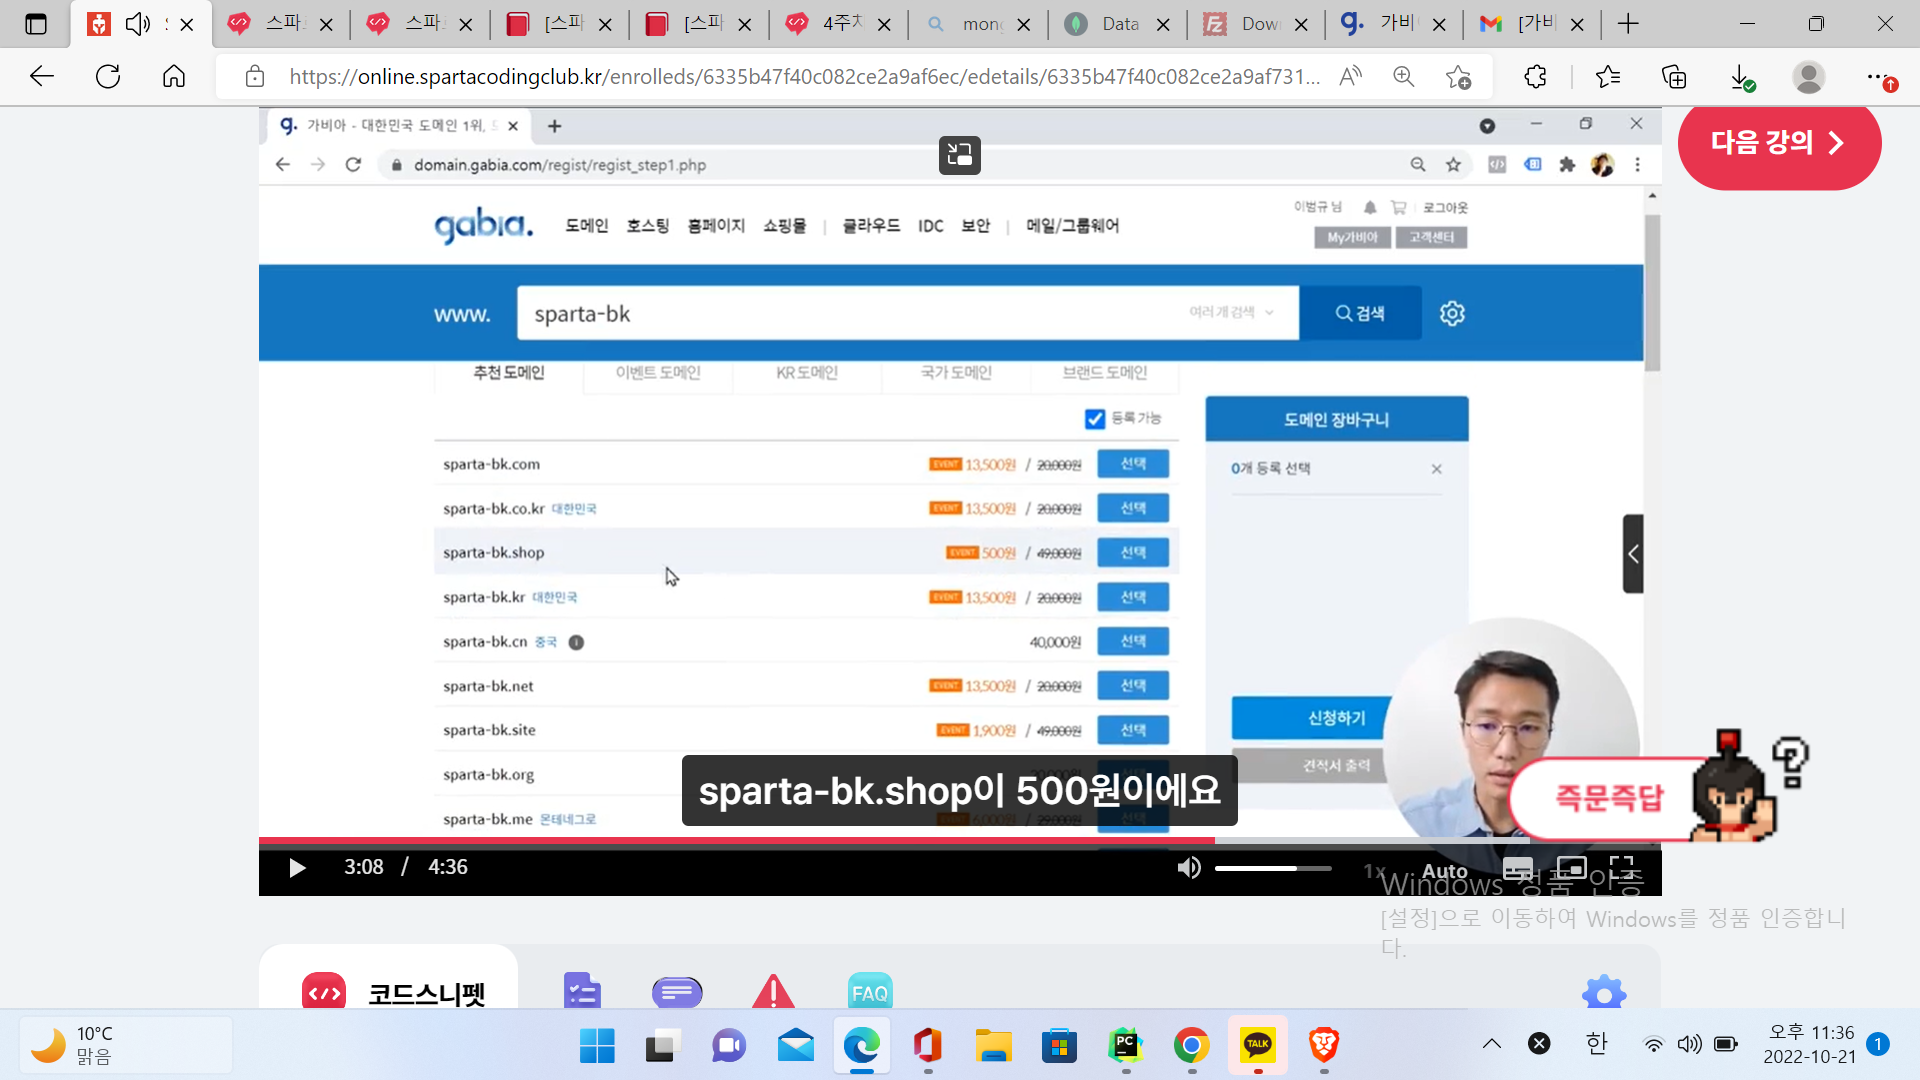This screenshot has height=1080, width=1920.
Task: Show hidden system tray icons
Action: [1492, 1044]
